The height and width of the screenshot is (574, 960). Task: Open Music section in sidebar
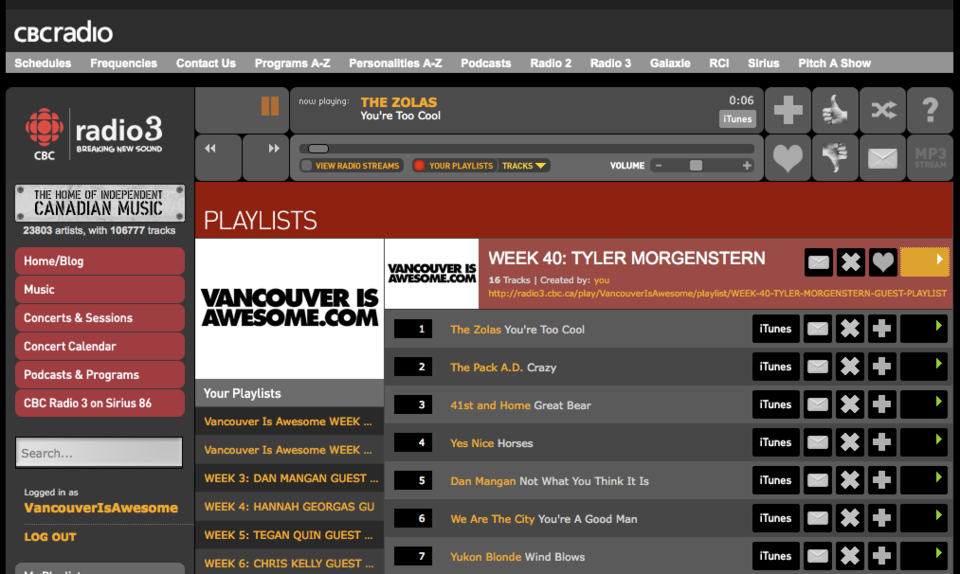tap(100, 289)
